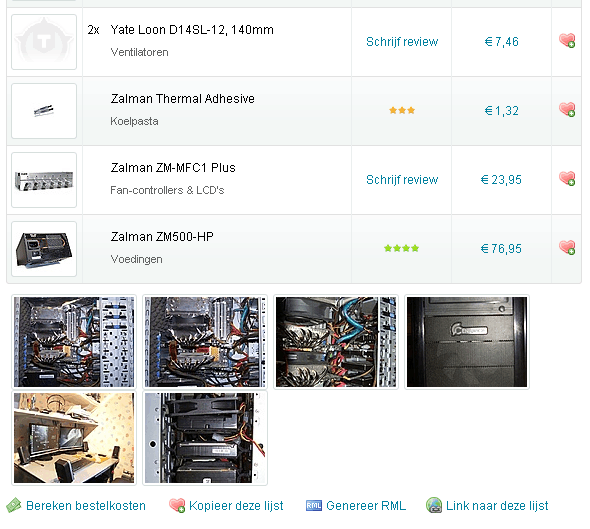Click heart icon beside Kopieer deze lijst
590x529 pixels.
pyautogui.click(x=177, y=505)
